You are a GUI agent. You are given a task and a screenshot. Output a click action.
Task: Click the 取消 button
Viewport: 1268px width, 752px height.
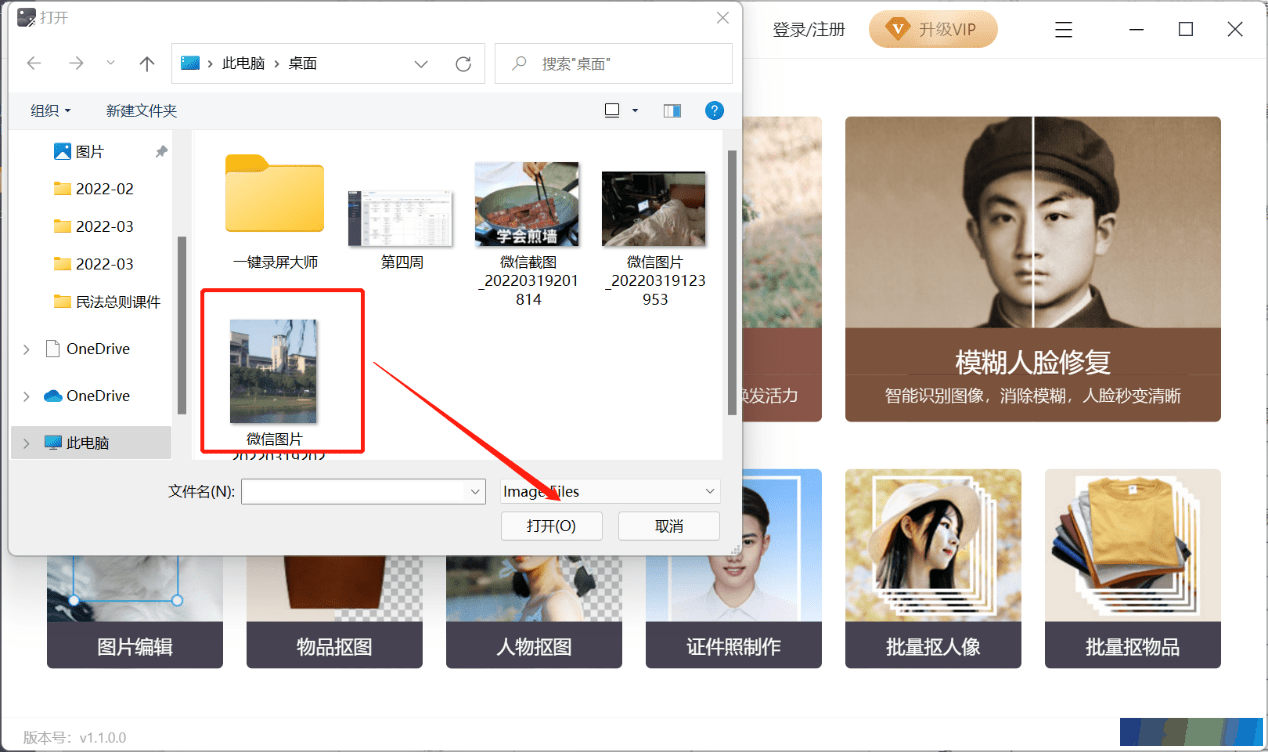click(x=669, y=526)
